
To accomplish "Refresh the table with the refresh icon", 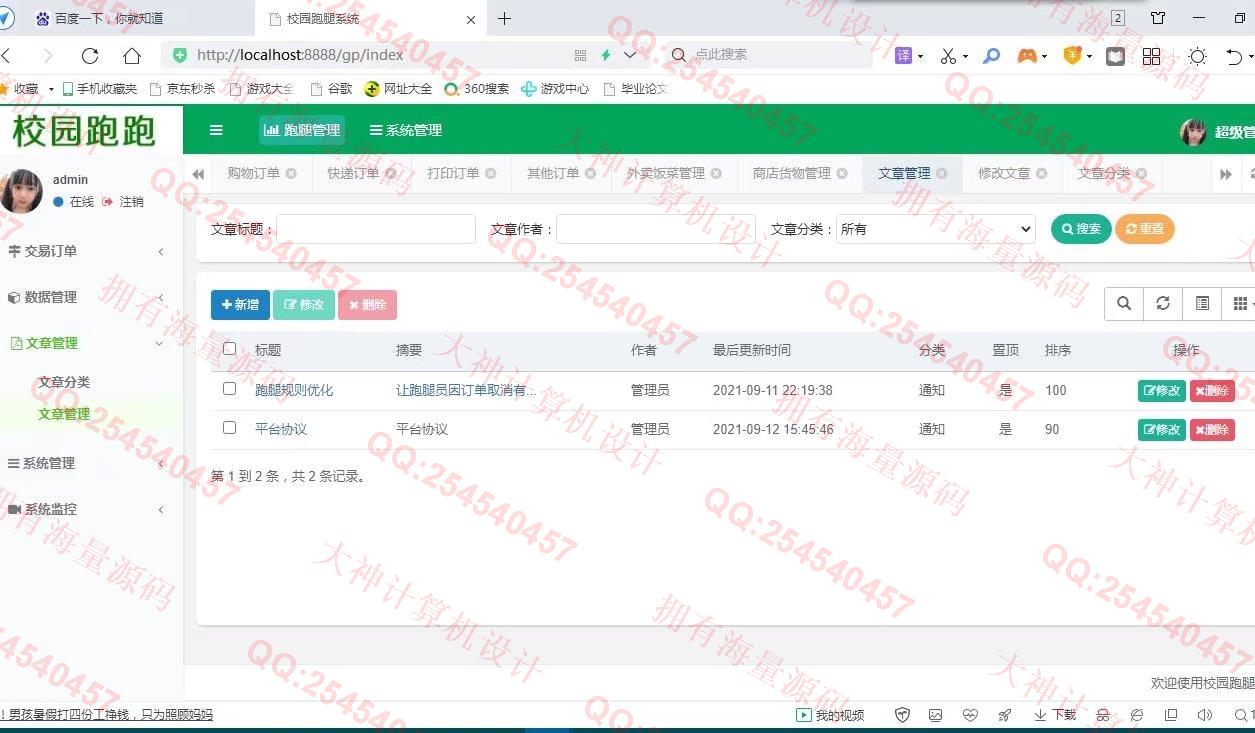I will click(1163, 304).
